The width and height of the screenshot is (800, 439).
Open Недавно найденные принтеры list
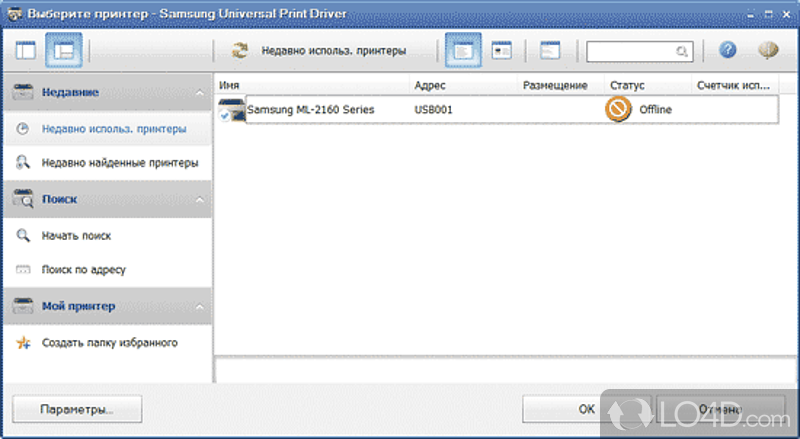[x=119, y=162]
